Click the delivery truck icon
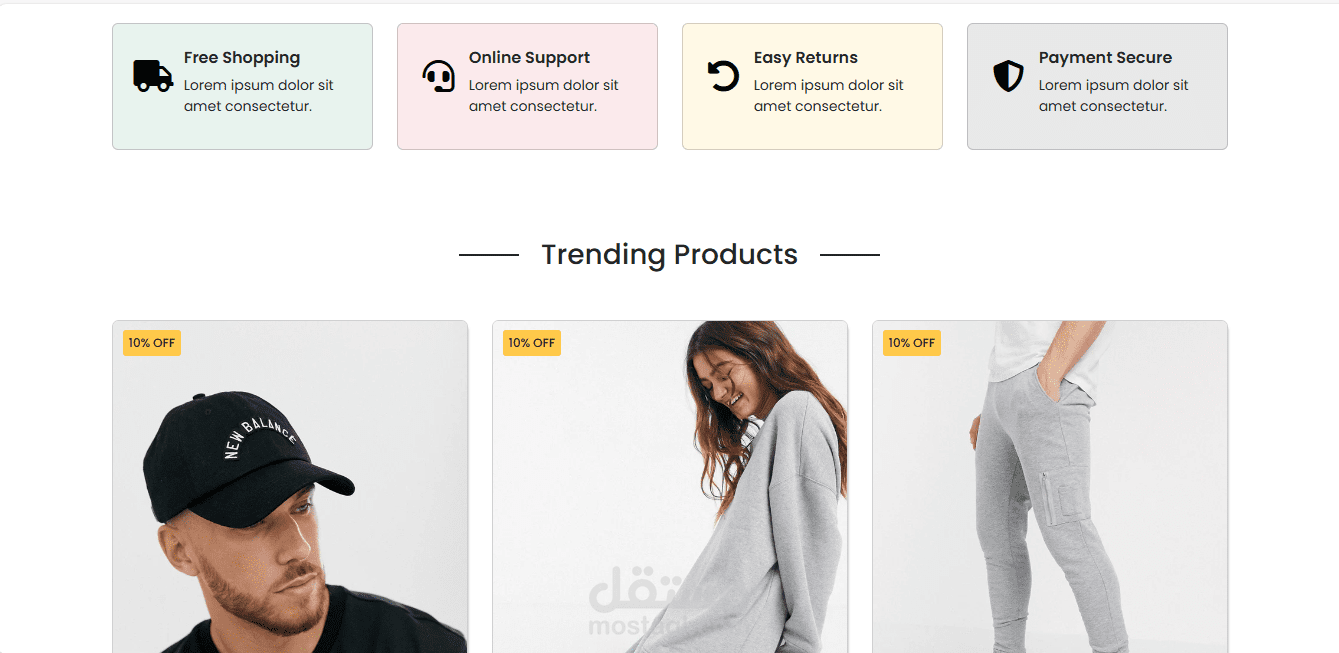This screenshot has height=653, width=1339. tap(153, 76)
